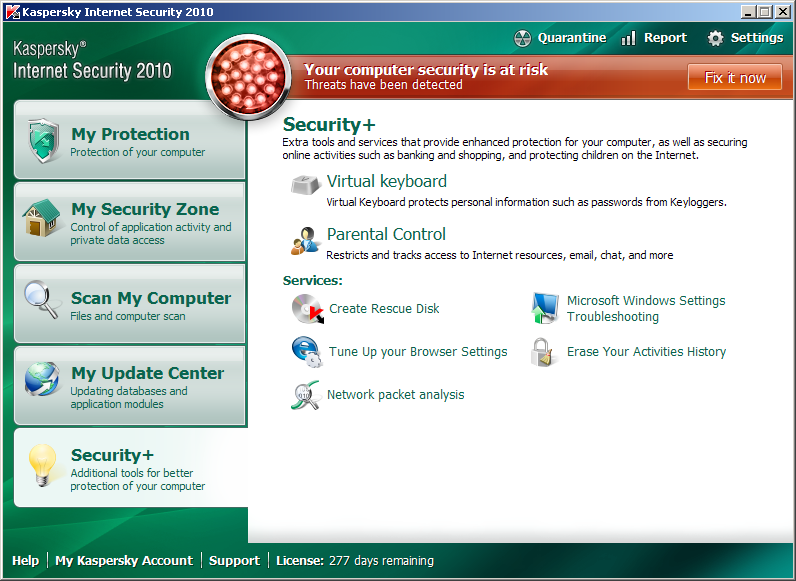Click the 'Services:' heading text
The image size is (796, 581).
[x=313, y=280]
